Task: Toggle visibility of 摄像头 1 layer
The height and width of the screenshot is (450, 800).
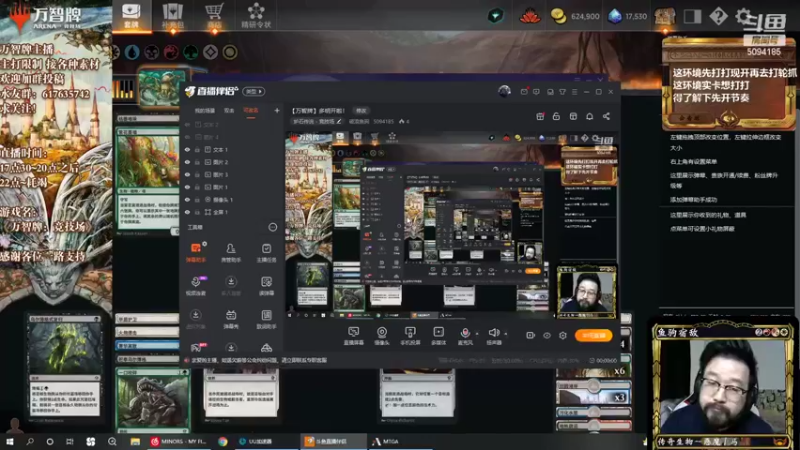Action: (187, 199)
